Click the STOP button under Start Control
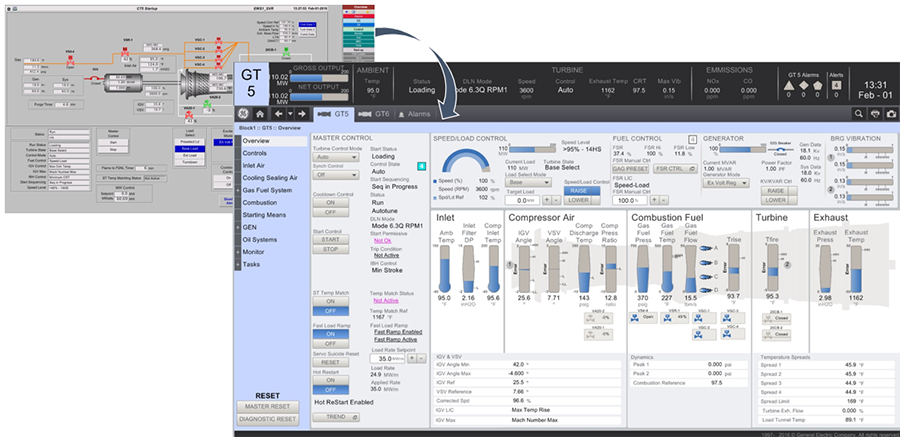 pos(331,249)
